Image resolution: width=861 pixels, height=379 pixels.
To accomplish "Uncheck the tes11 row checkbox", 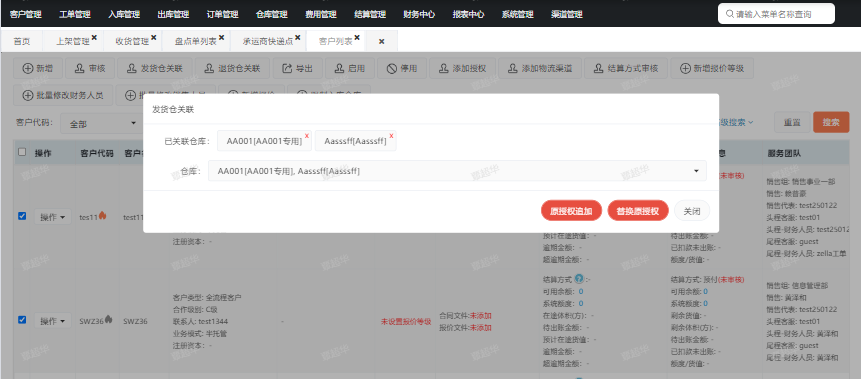I will (x=22, y=216).
